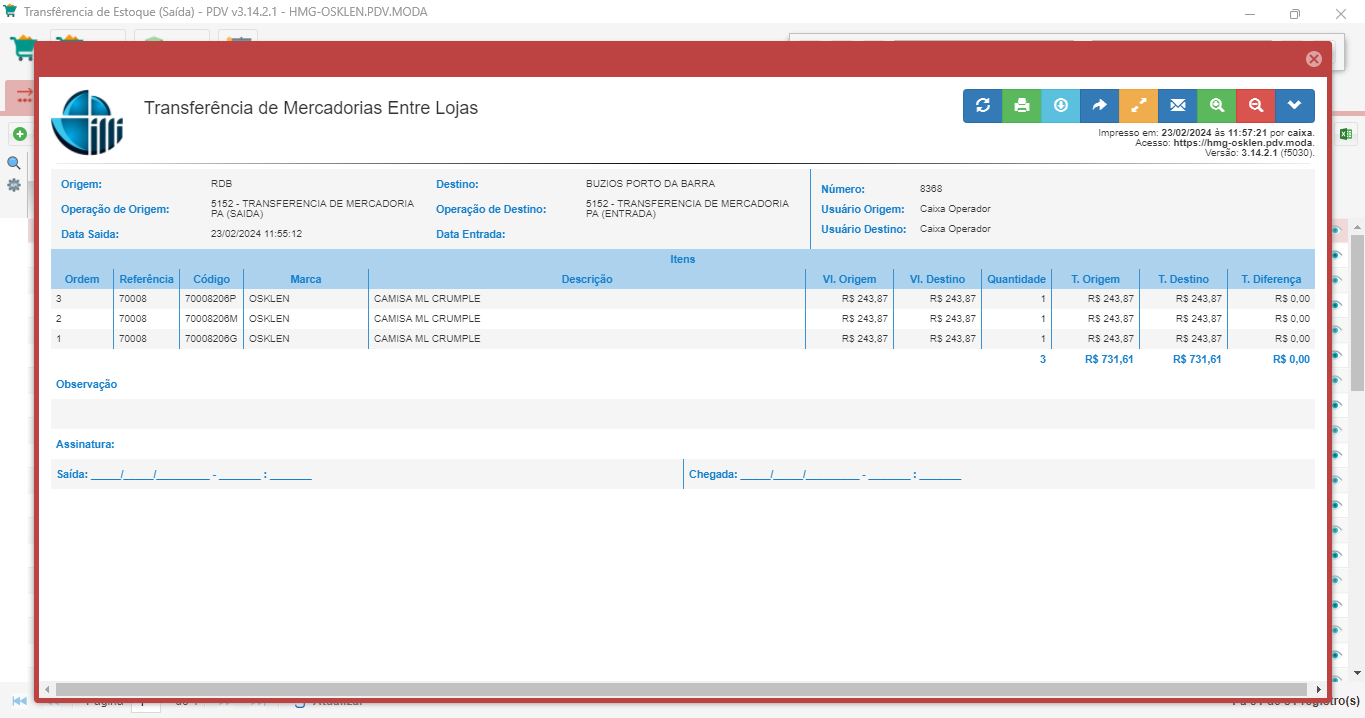This screenshot has height=718, width=1365.
Task: Expand the report to fullscreen with the orange button
Action: (x=1139, y=106)
